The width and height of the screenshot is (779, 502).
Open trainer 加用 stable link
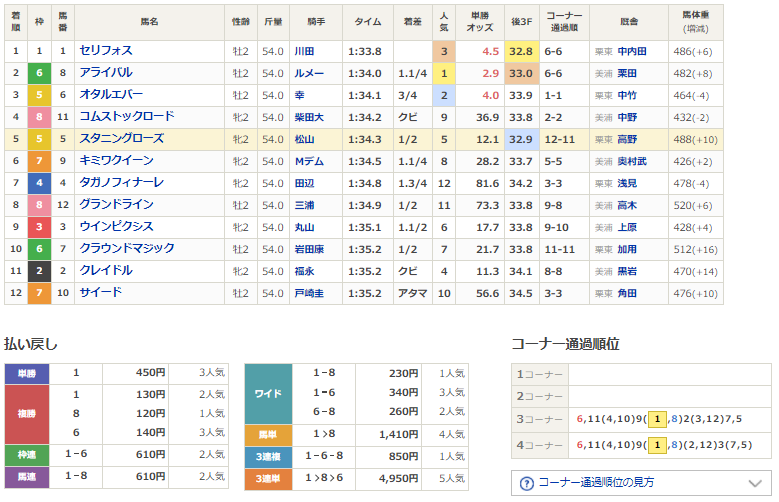pyautogui.click(x=627, y=249)
